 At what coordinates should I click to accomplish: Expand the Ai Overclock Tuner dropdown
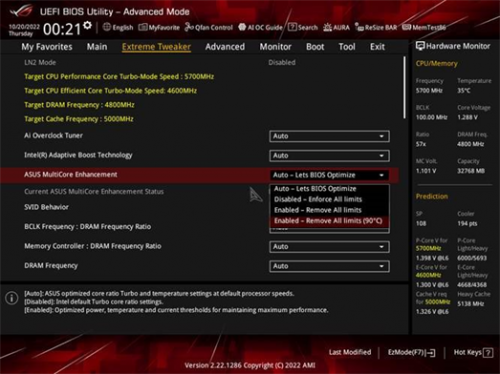coord(329,136)
